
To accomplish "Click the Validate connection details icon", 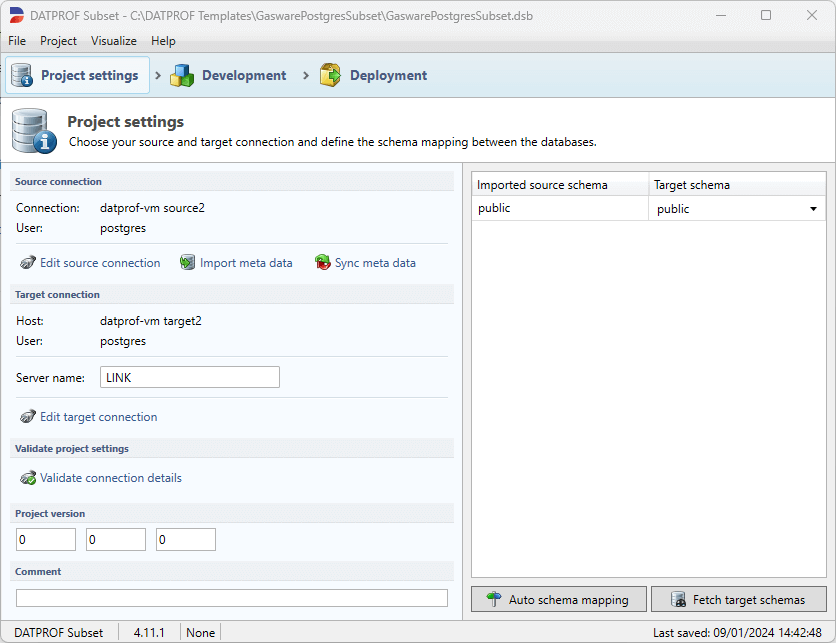I will (x=27, y=478).
